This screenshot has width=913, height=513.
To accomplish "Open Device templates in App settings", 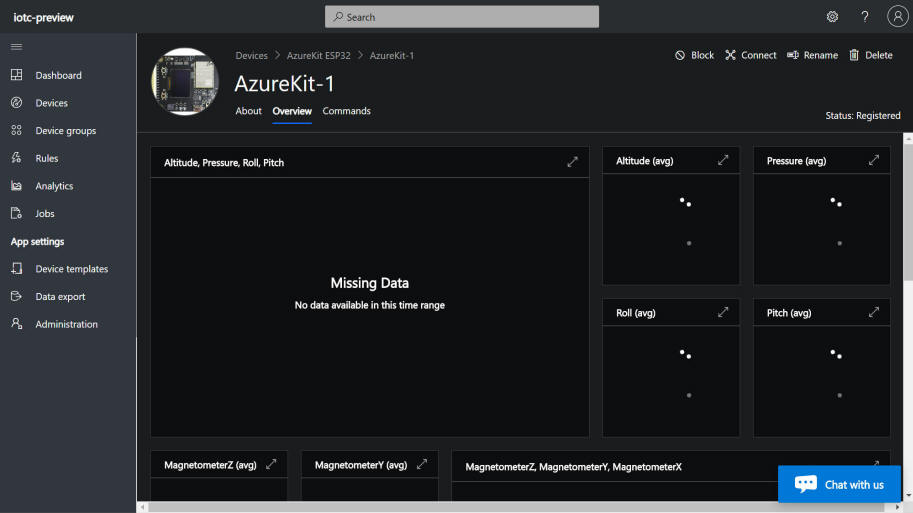I will 72,269.
